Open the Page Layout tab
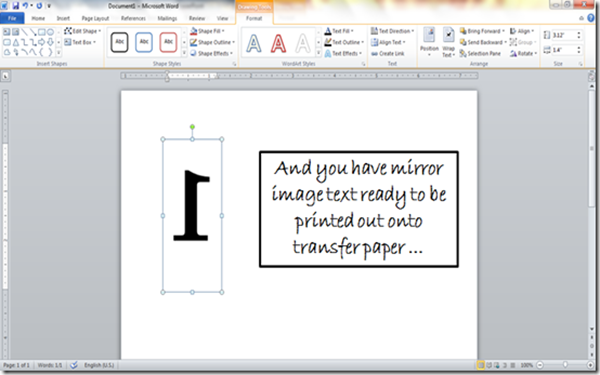600x375 pixels. click(95, 18)
